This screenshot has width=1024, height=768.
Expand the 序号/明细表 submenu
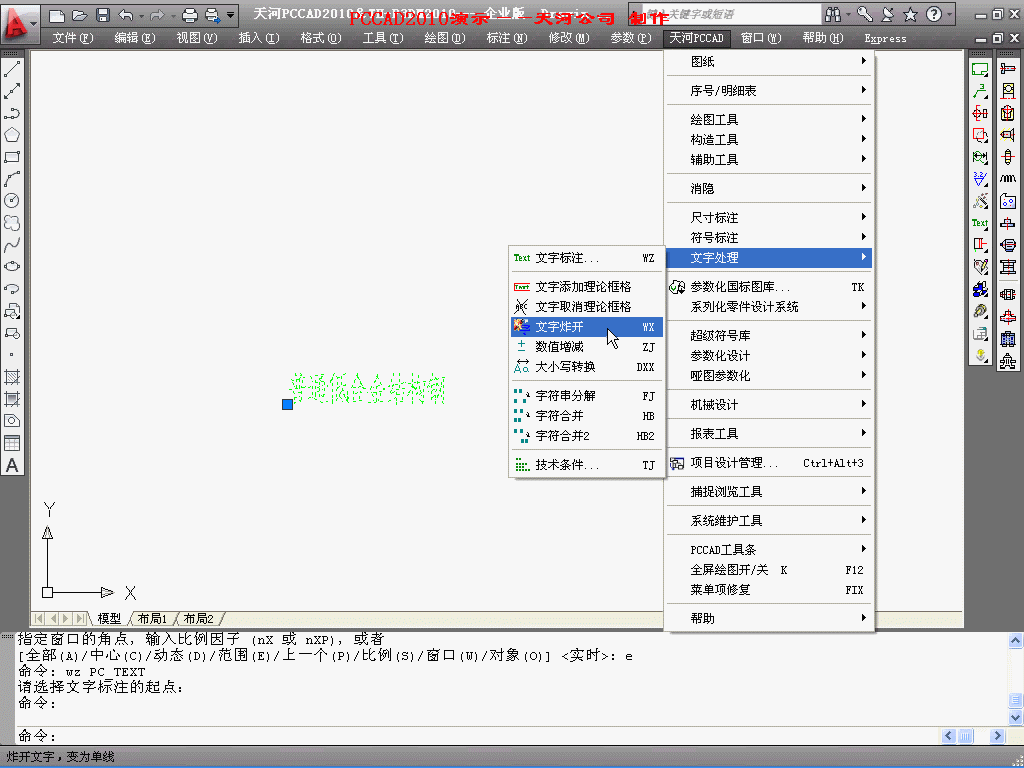(x=769, y=91)
